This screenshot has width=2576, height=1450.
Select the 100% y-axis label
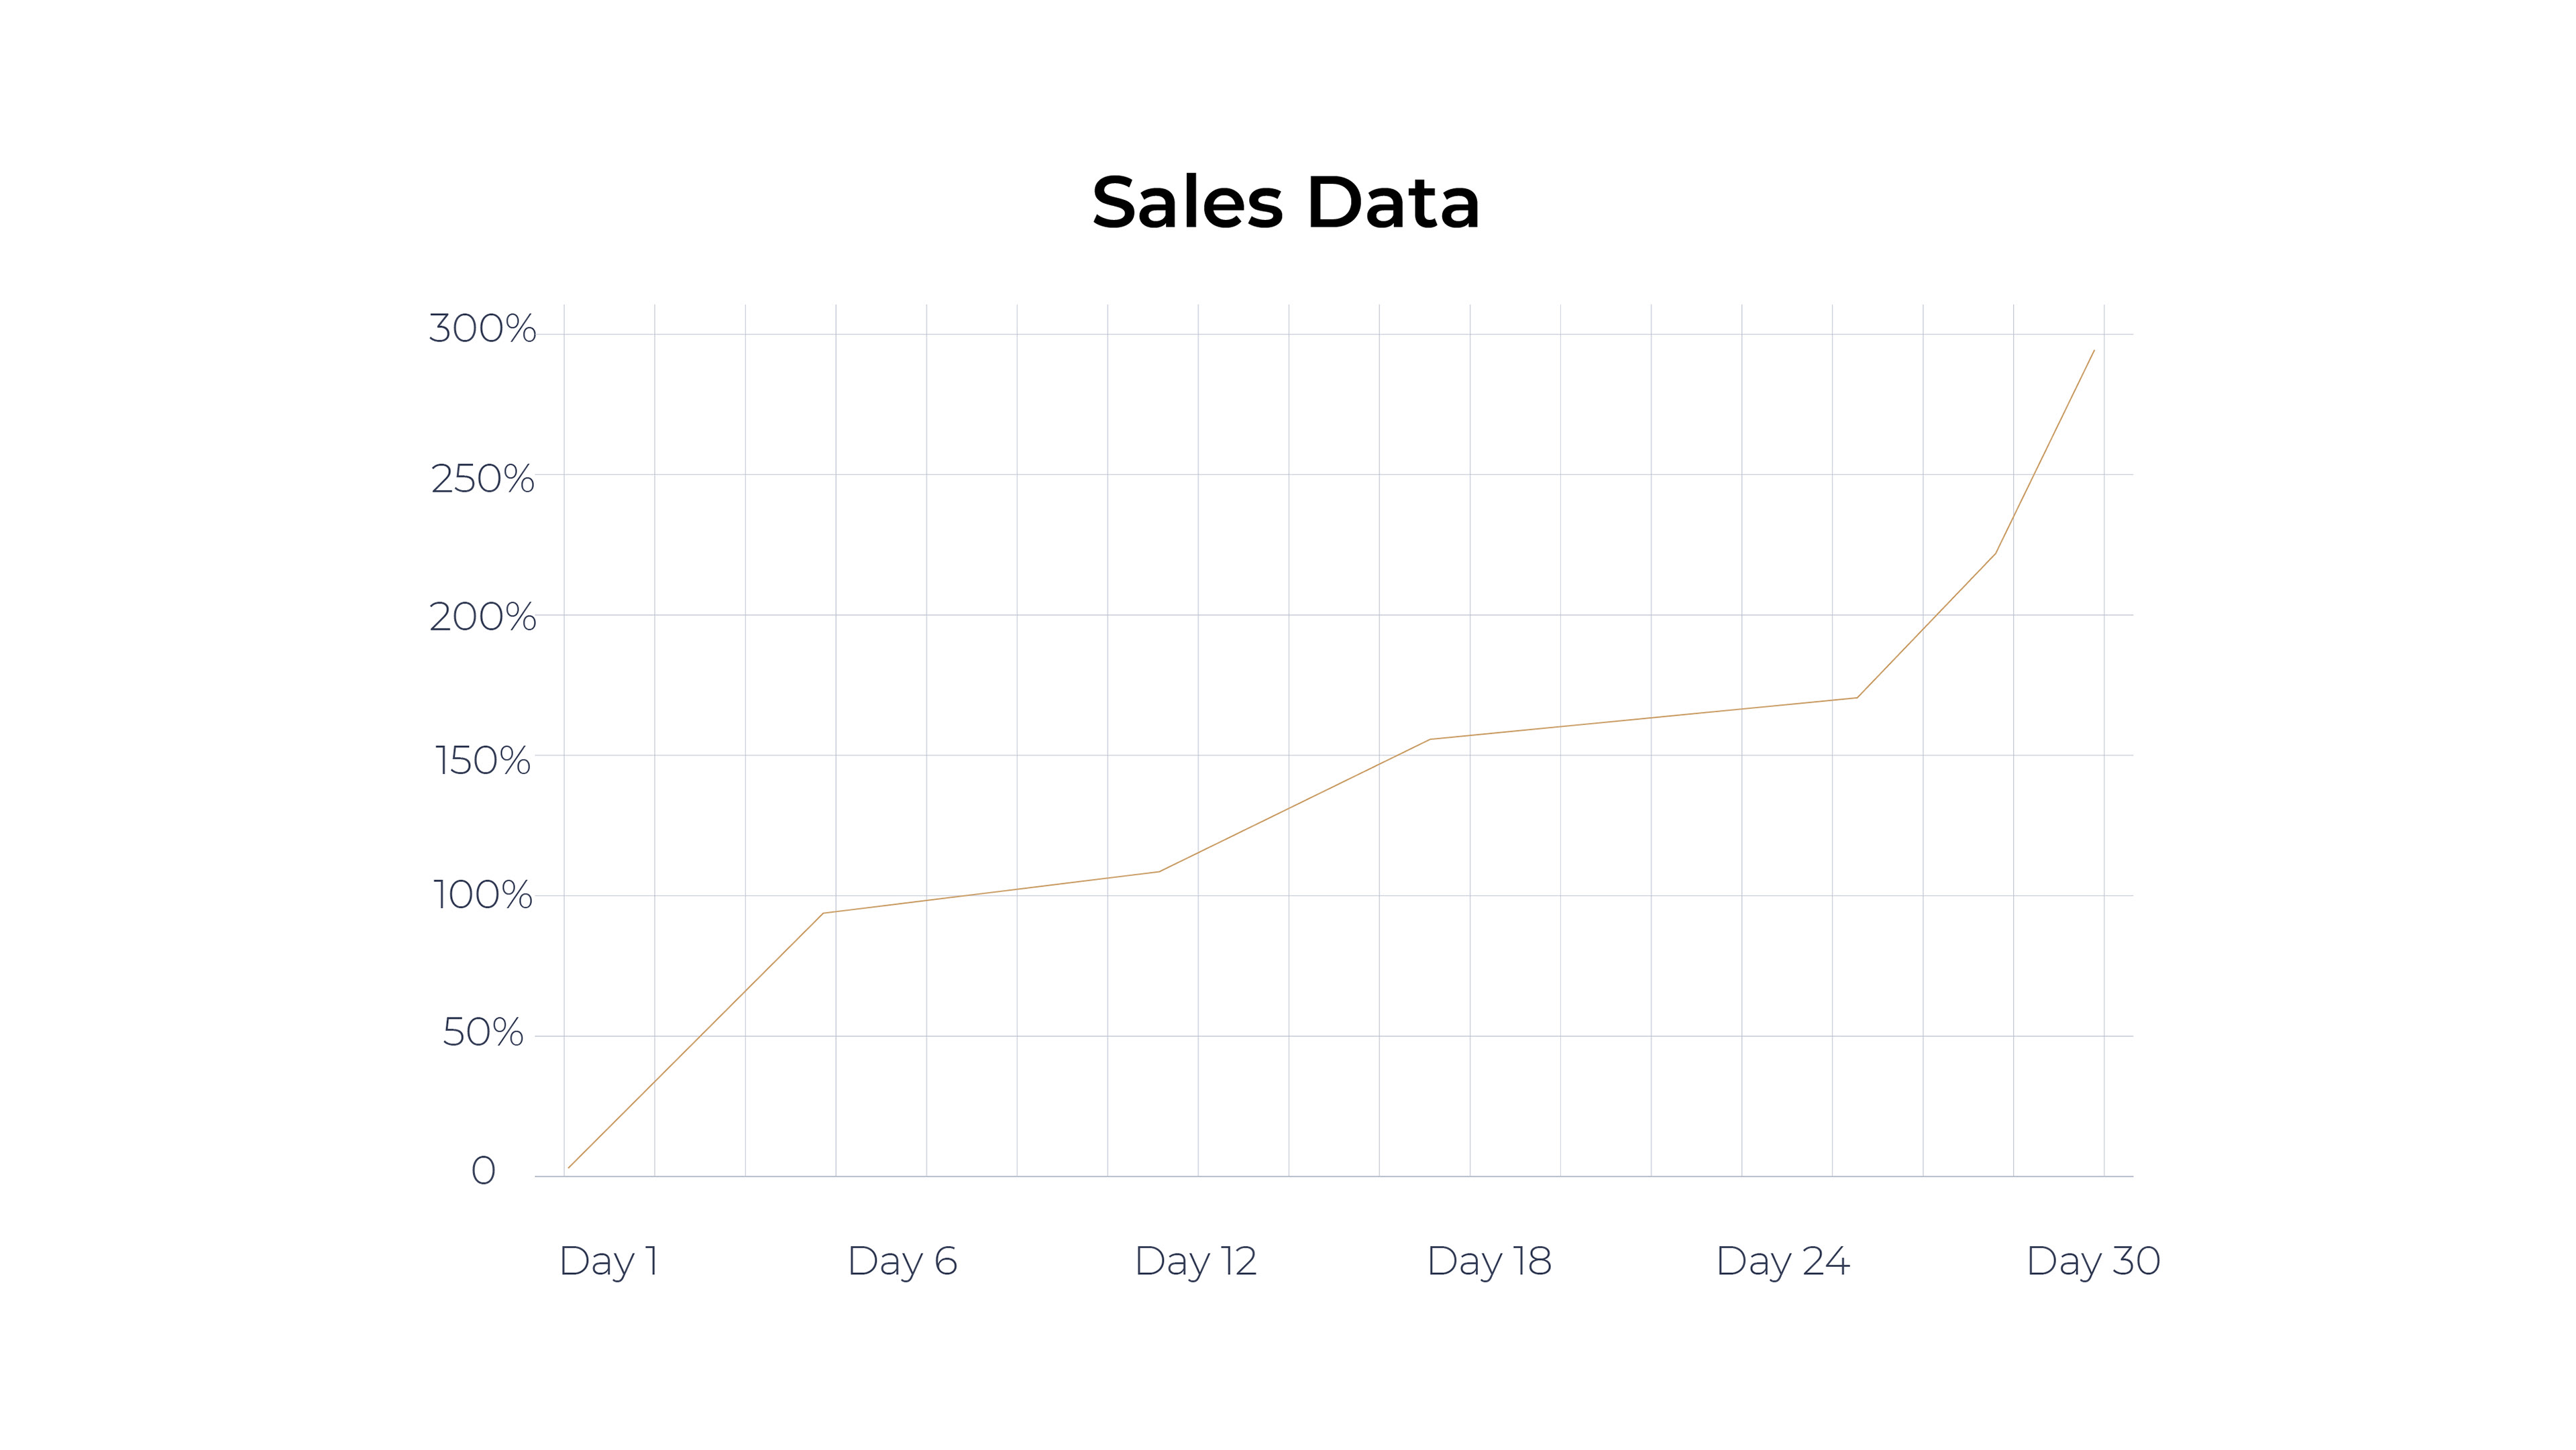(482, 895)
